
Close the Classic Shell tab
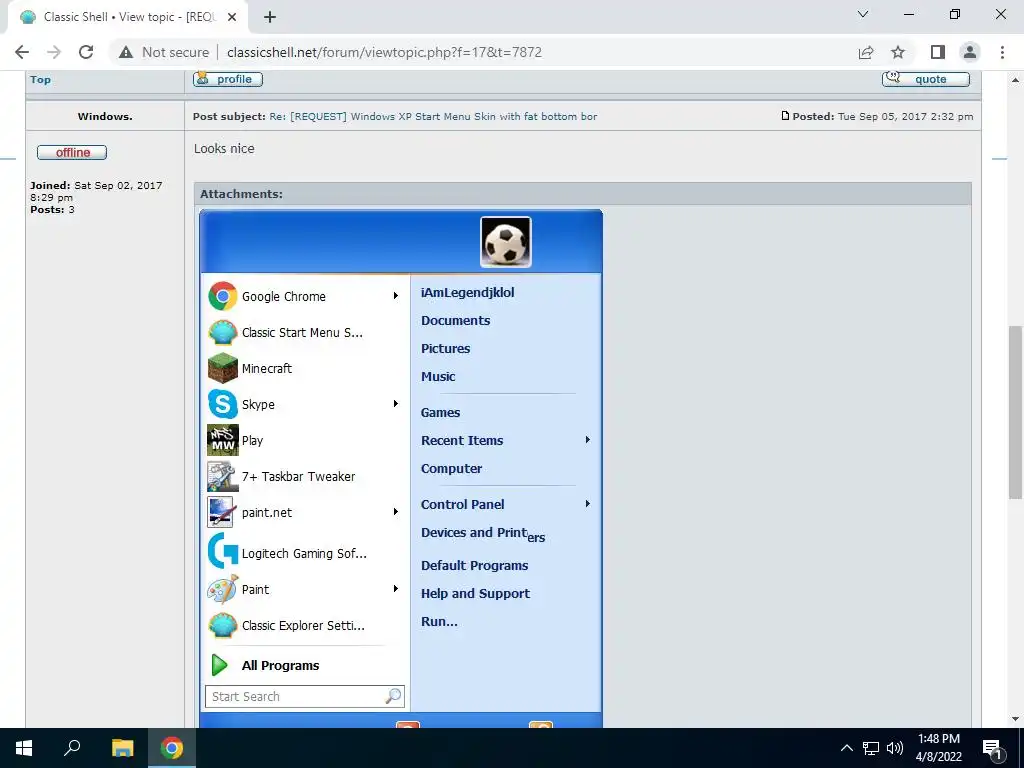coord(232,17)
